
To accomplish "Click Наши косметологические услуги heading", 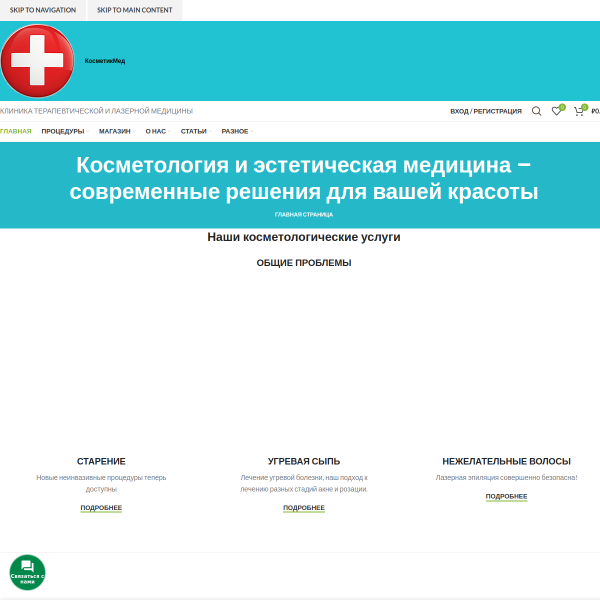I will click(304, 237).
